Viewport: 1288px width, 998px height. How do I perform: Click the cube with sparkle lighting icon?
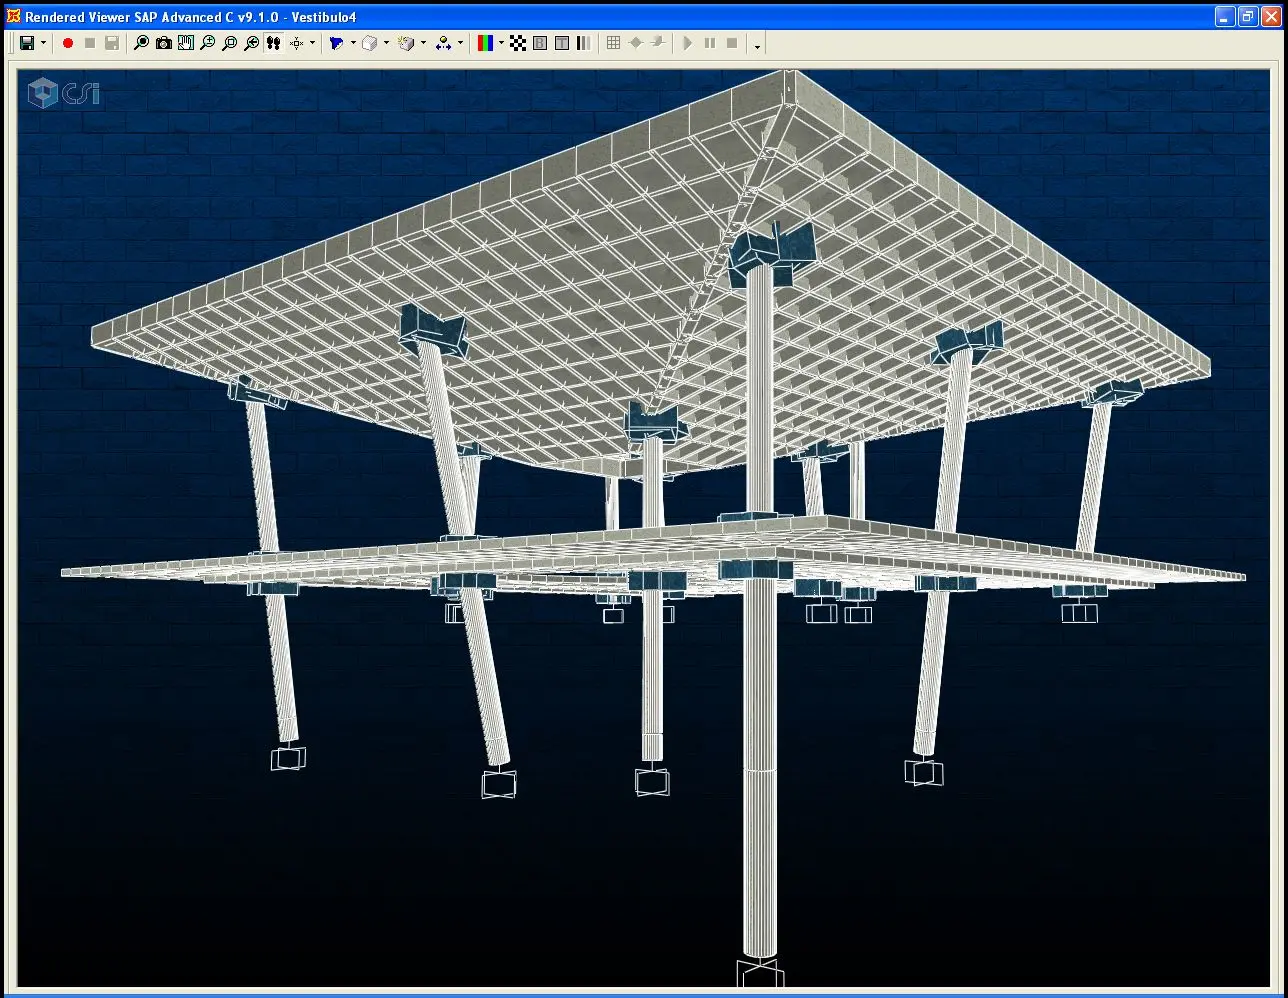[406, 43]
